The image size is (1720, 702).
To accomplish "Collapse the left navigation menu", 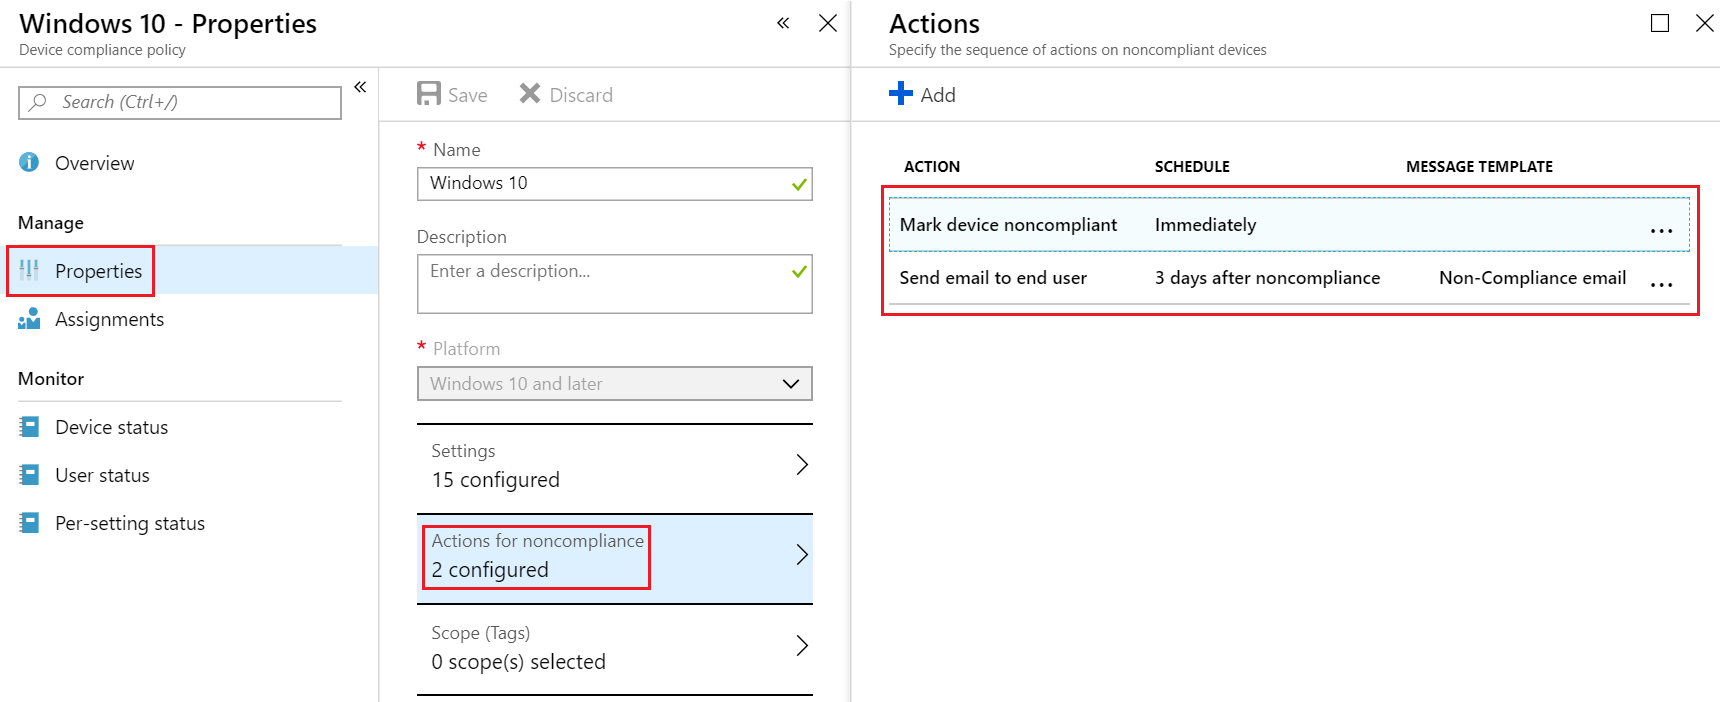I will (x=360, y=87).
